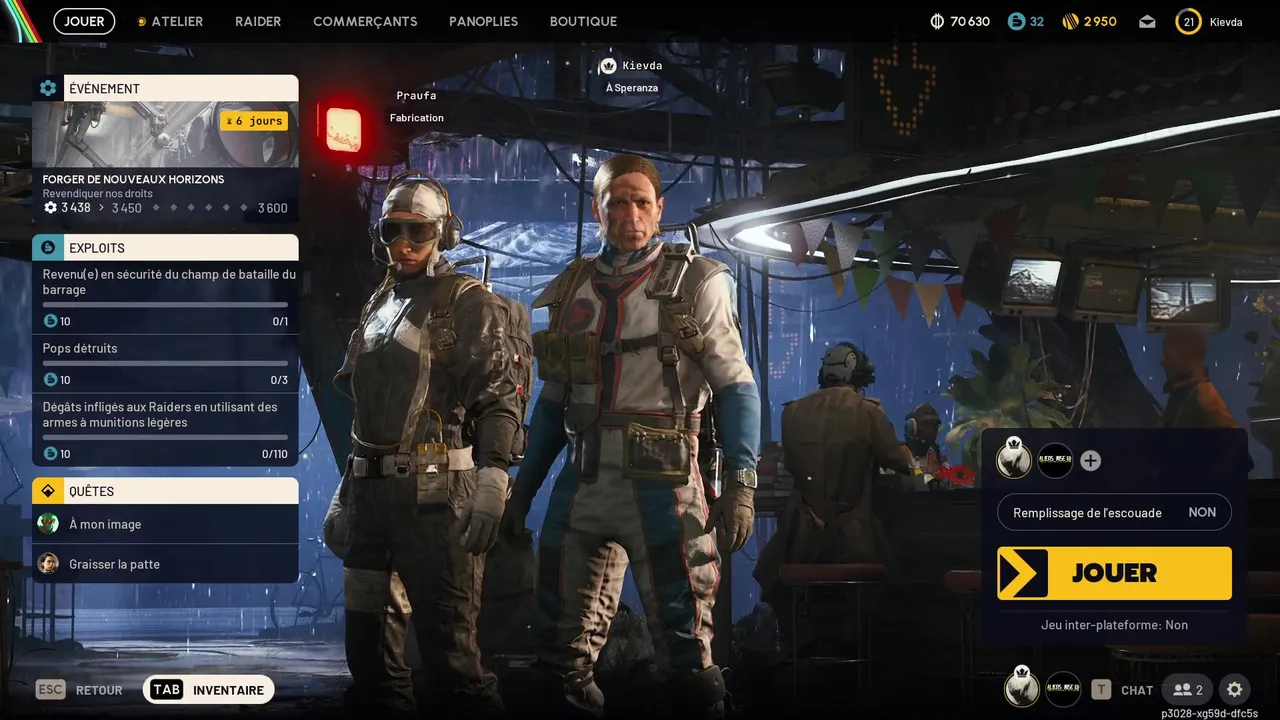Open the TAB INVENTAIRE button
Screen dimensions: 1280x720
tap(208, 690)
